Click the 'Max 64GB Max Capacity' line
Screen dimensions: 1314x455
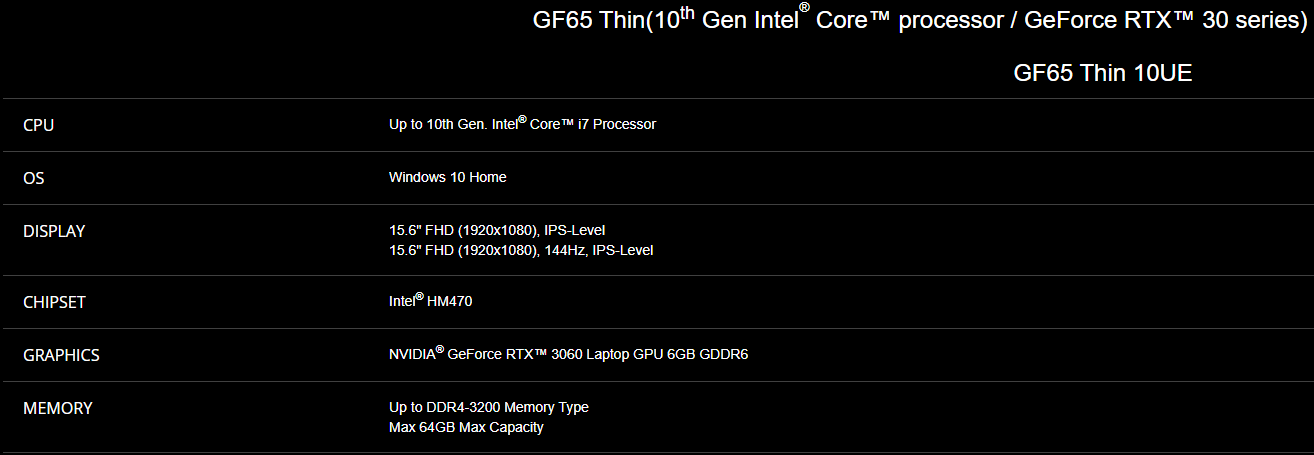click(466, 427)
